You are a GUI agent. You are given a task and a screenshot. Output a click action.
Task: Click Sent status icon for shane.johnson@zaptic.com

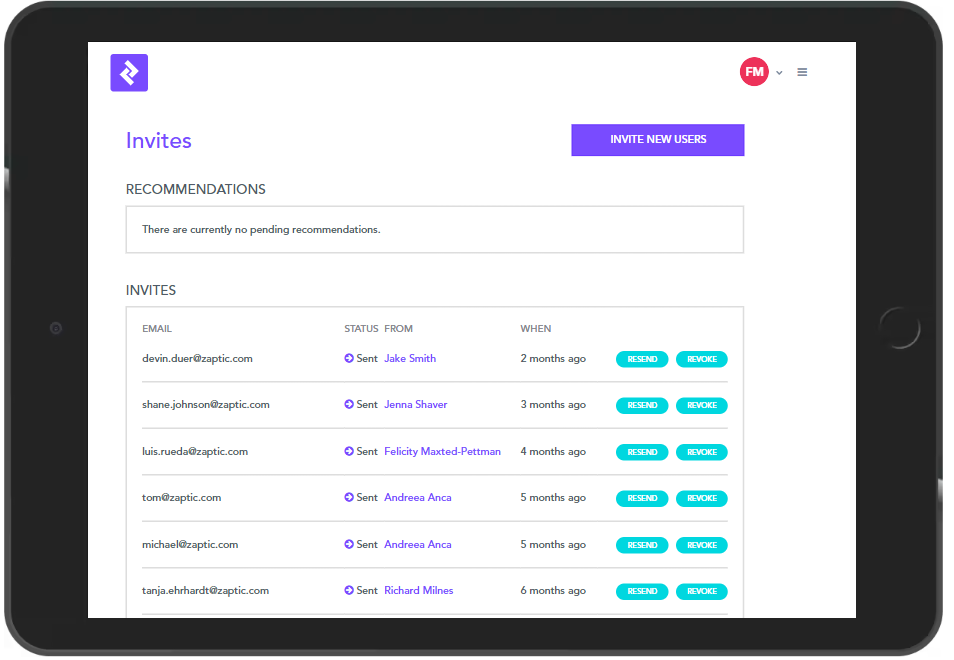(x=349, y=405)
